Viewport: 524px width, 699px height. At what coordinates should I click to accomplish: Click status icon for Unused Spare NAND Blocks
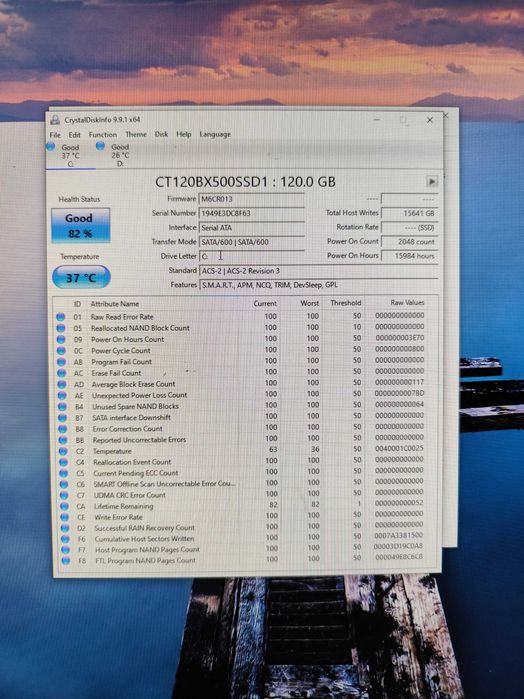[62, 407]
